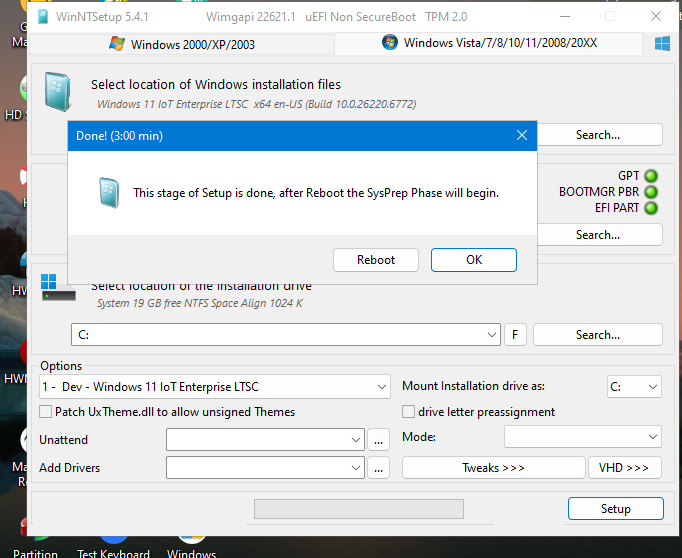
Task: Select the Windows Vista/7/8/10/11/2008/20XX tab
Action: 489,43
